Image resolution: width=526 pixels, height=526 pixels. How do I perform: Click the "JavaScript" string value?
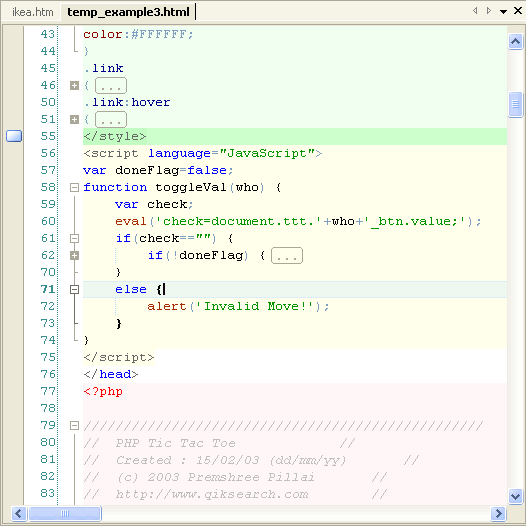(x=267, y=153)
